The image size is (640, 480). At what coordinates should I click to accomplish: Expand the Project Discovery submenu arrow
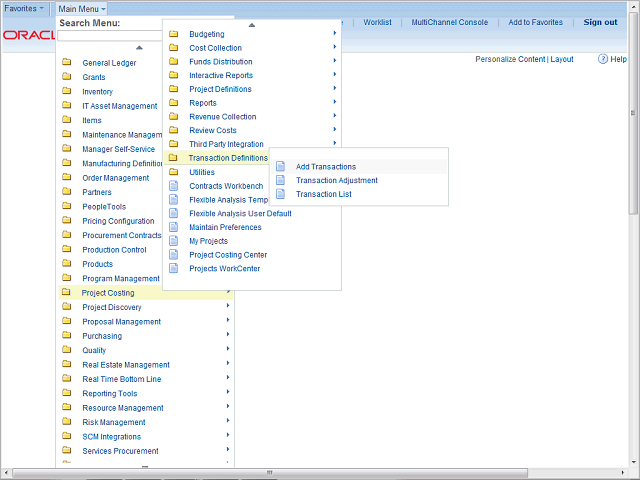tap(228, 305)
